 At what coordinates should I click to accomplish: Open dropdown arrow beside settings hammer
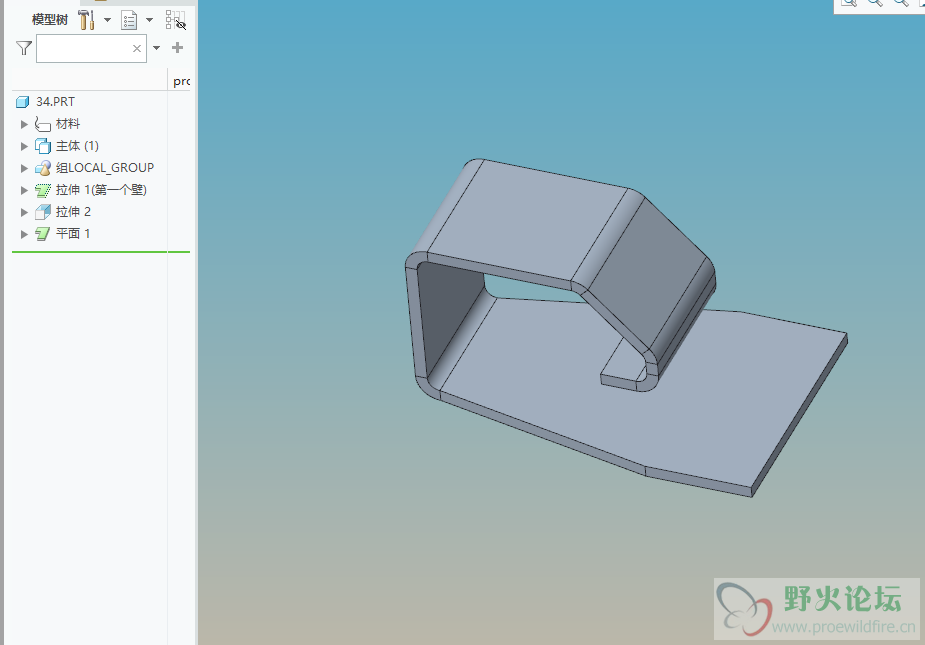coord(107,19)
